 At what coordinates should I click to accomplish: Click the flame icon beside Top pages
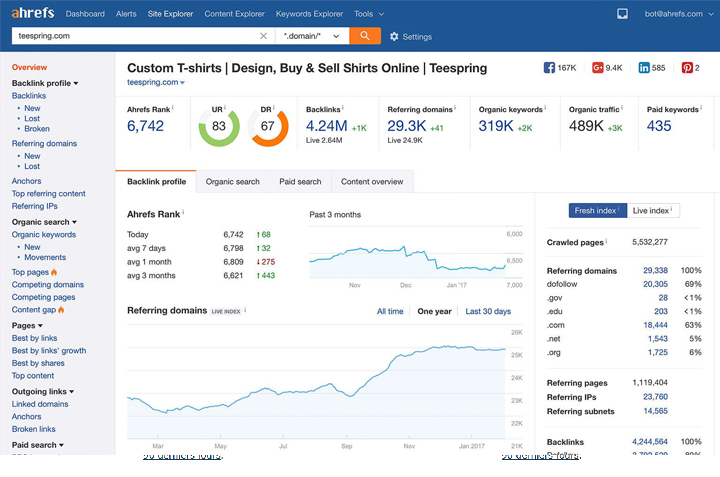point(54,272)
